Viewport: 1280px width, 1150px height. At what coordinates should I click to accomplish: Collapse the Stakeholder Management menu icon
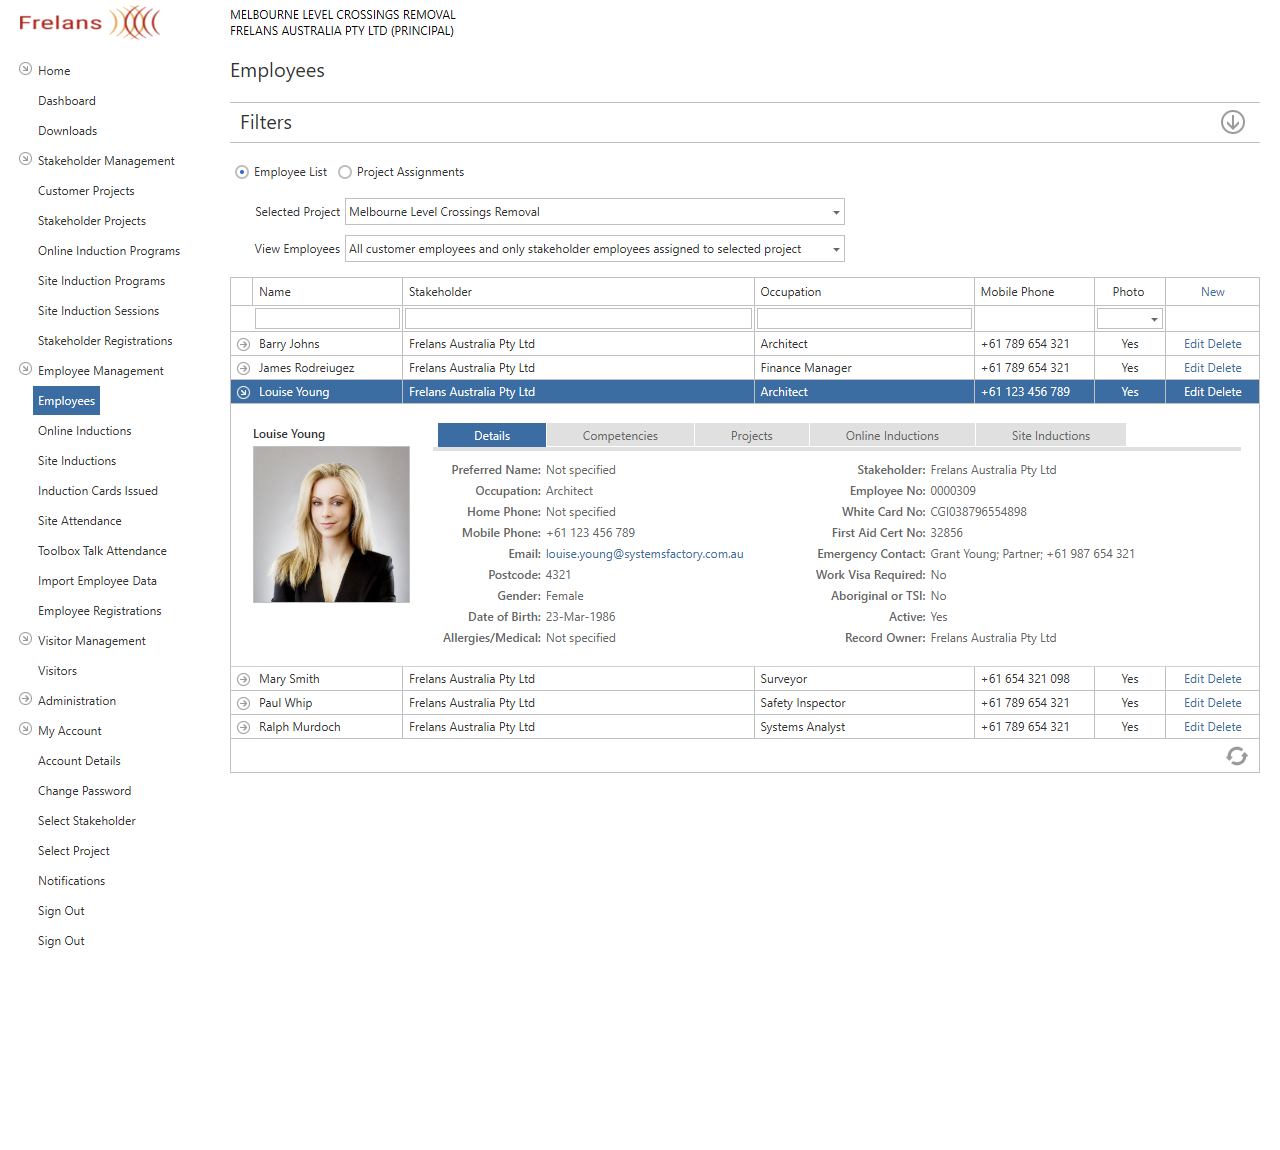tap(26, 159)
